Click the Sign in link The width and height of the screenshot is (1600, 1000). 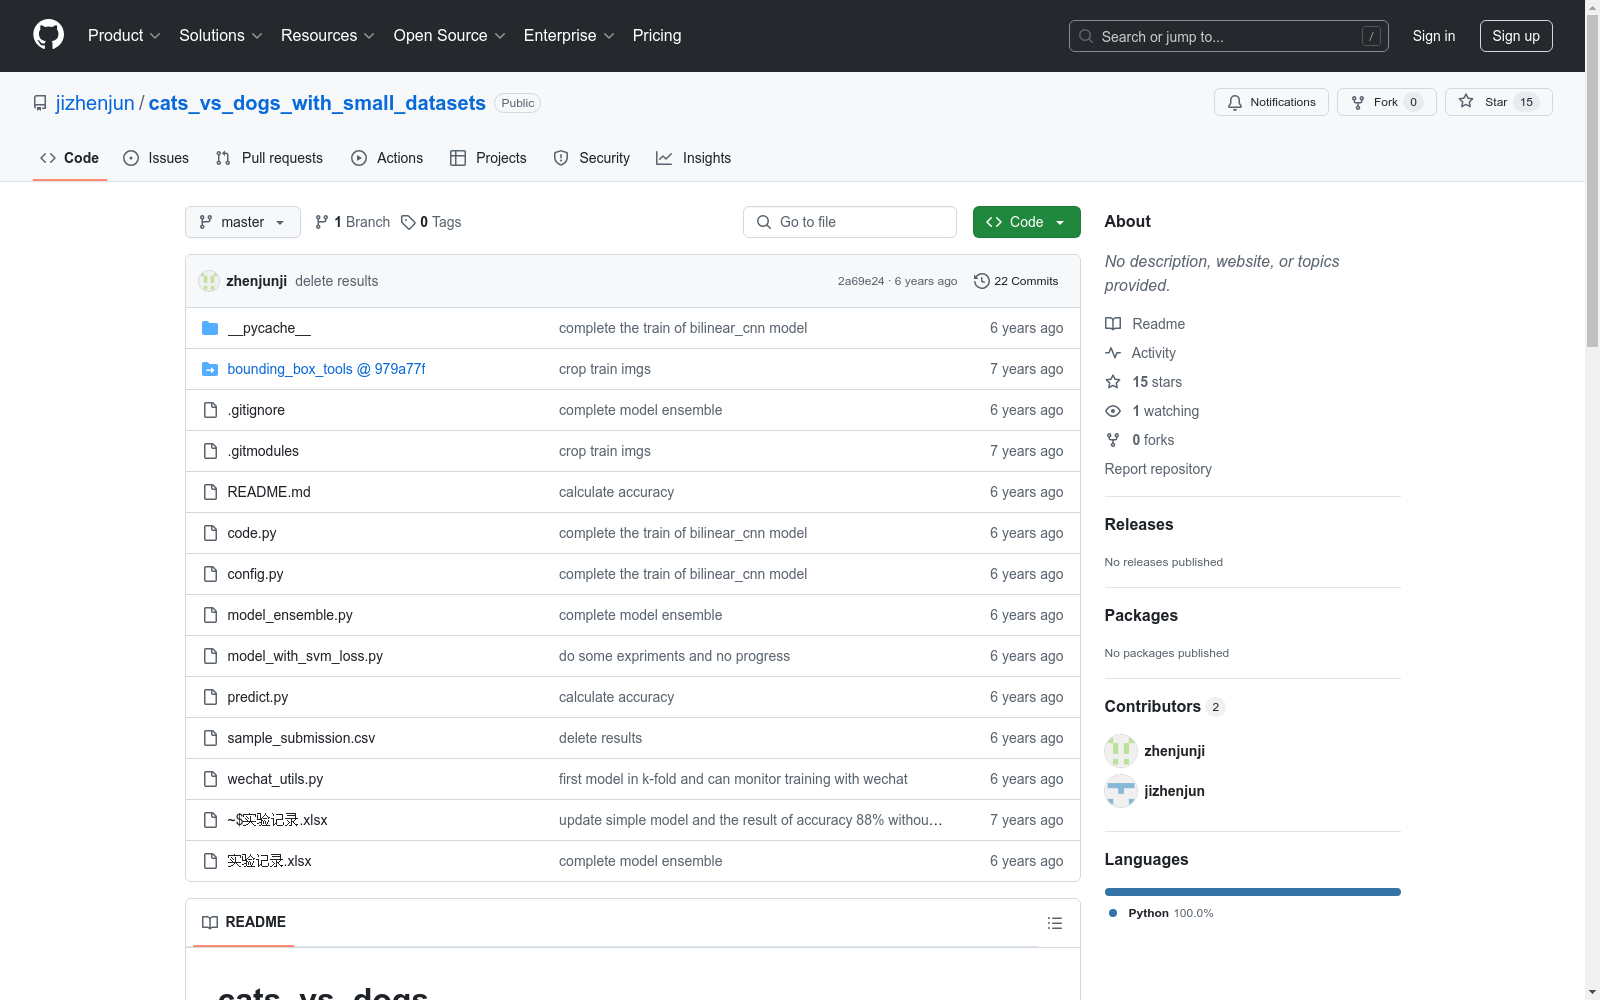point(1433,36)
